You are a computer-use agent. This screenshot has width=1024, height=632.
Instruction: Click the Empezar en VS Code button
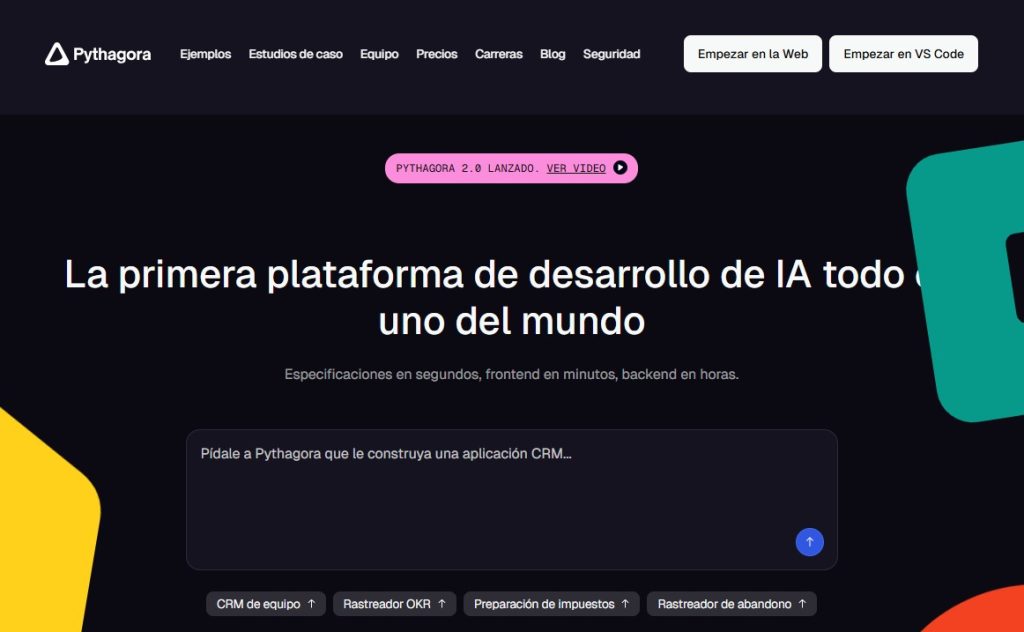(x=903, y=54)
